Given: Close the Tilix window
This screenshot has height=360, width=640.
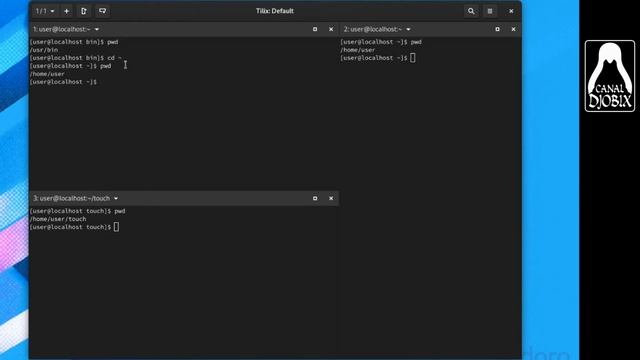Looking at the screenshot, I should tap(511, 11).
